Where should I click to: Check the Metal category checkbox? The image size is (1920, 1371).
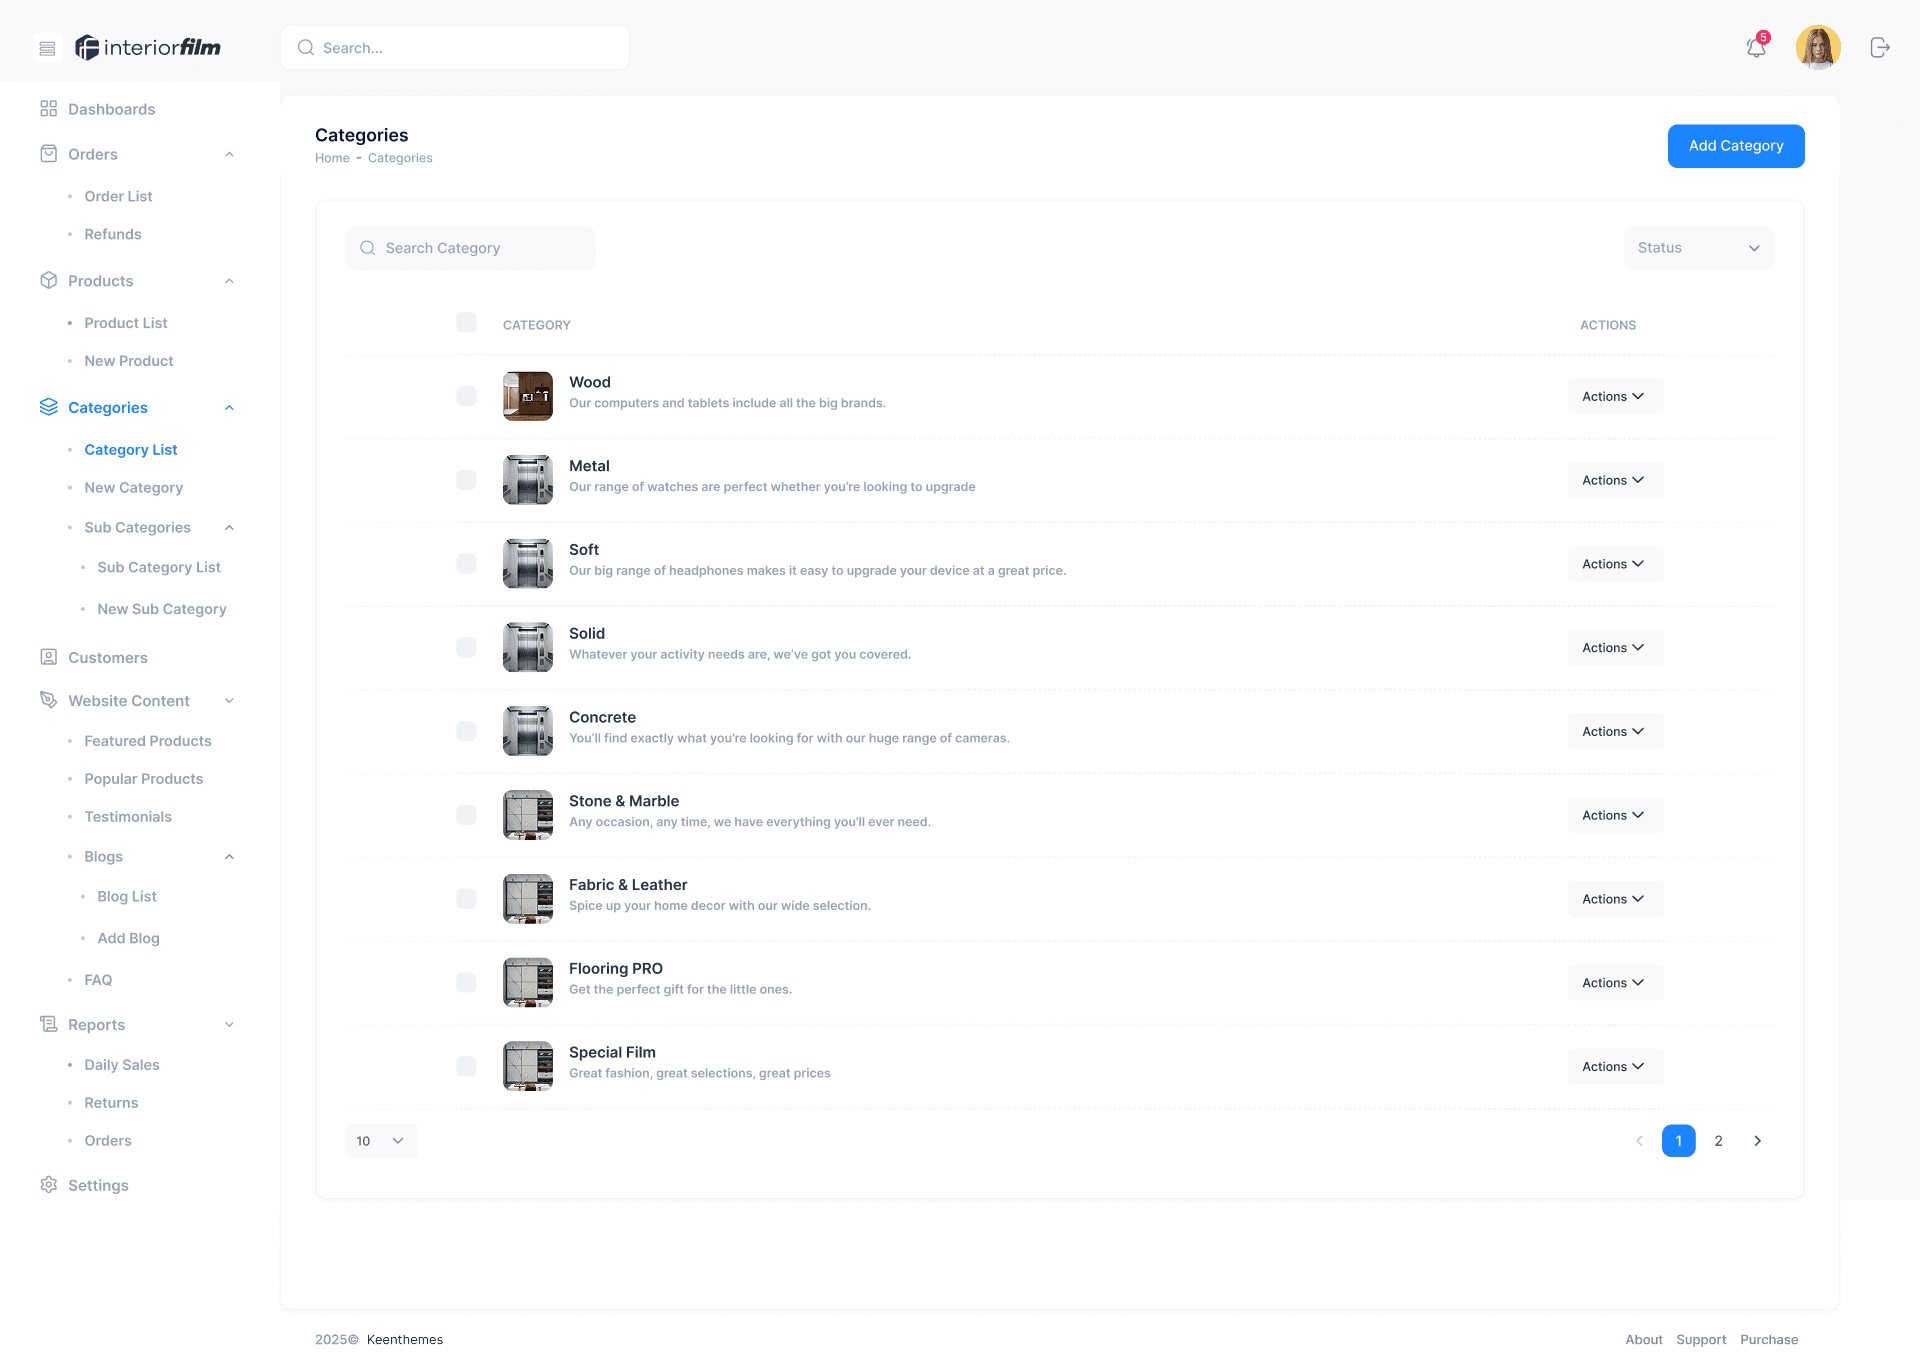coord(466,480)
